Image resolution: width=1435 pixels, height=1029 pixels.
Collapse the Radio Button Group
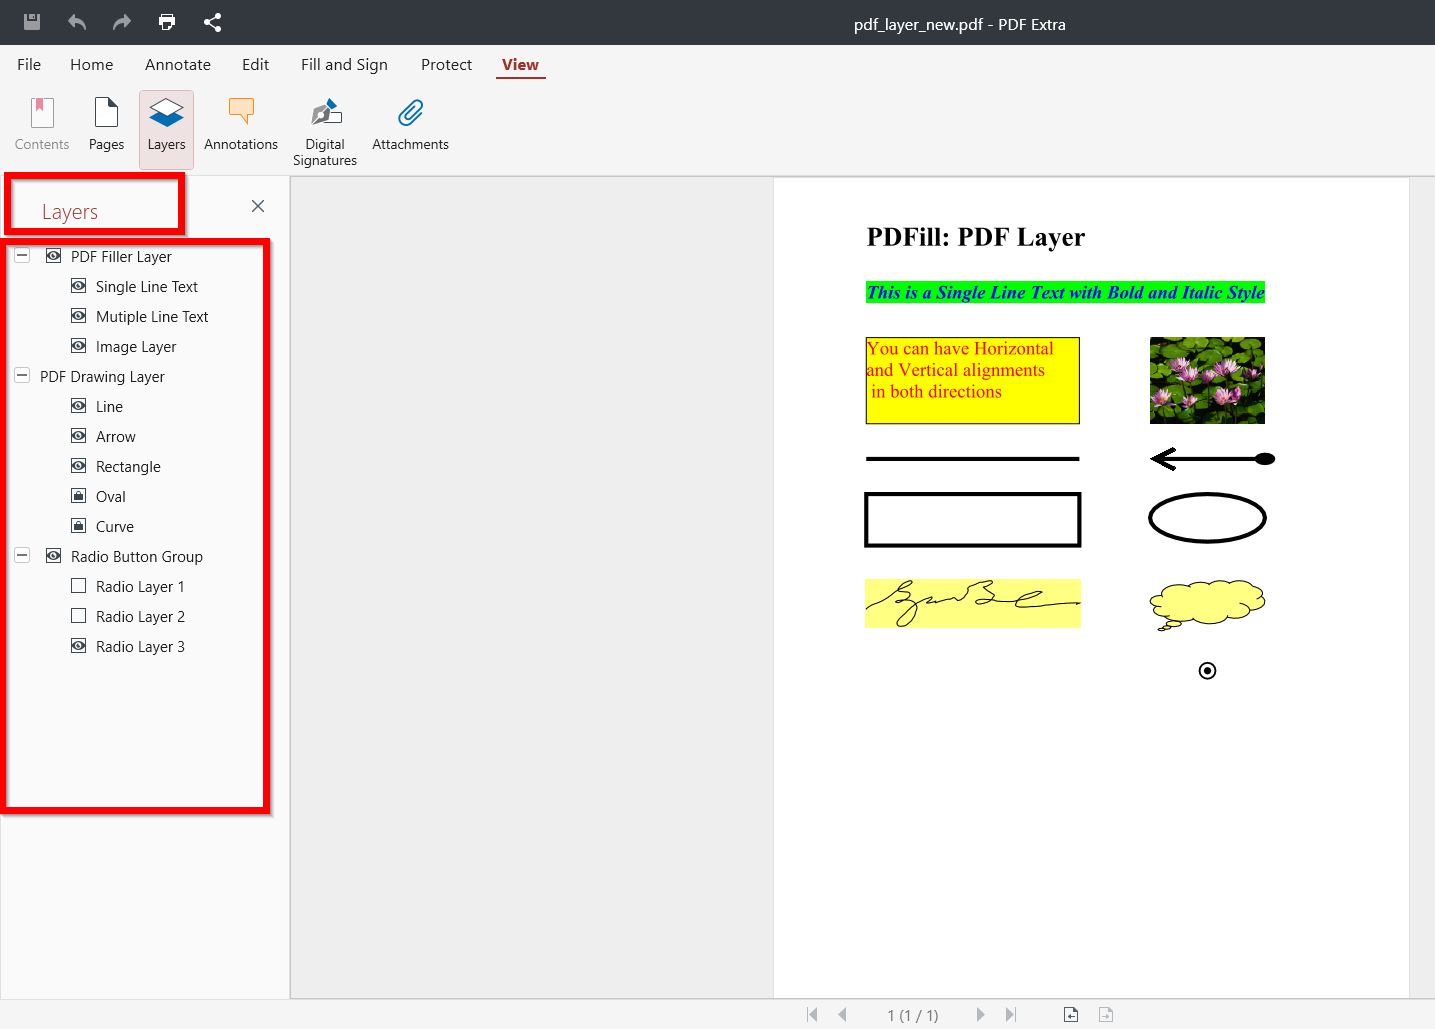click(21, 555)
